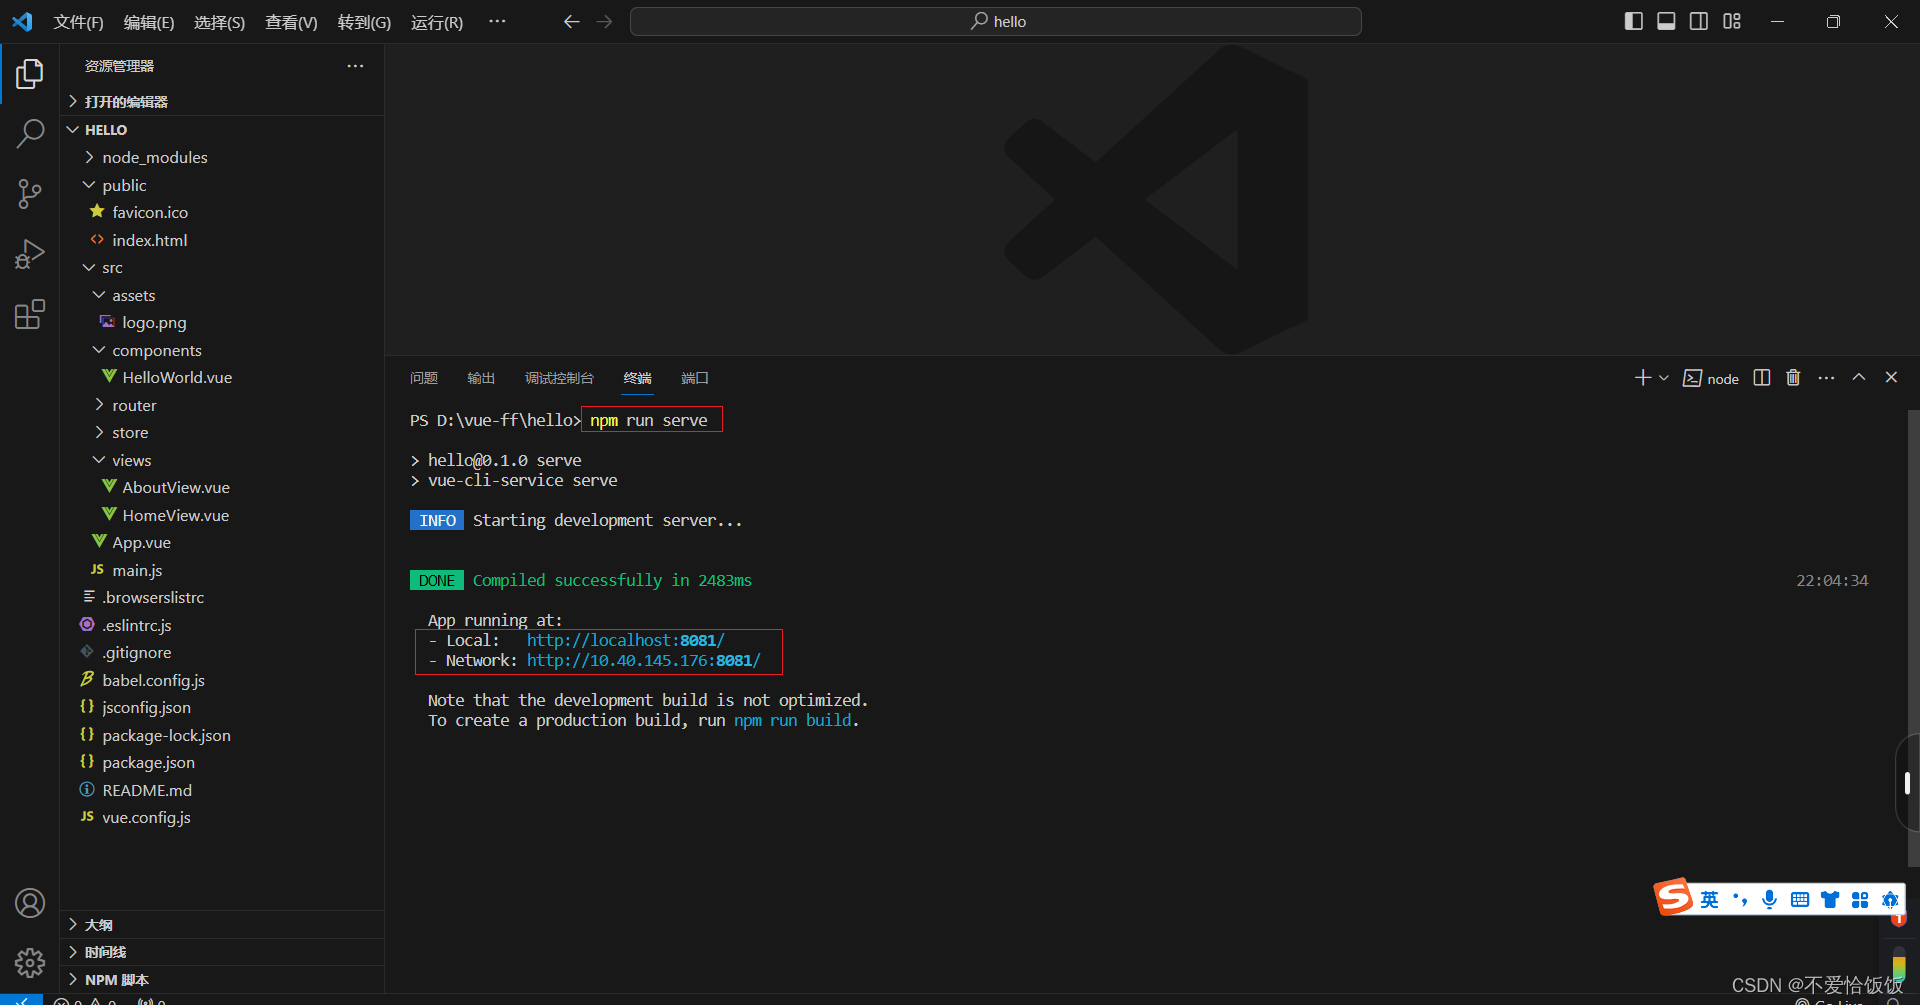Open the Extensions view
Screen dimensions: 1920x1005
click(x=30, y=315)
